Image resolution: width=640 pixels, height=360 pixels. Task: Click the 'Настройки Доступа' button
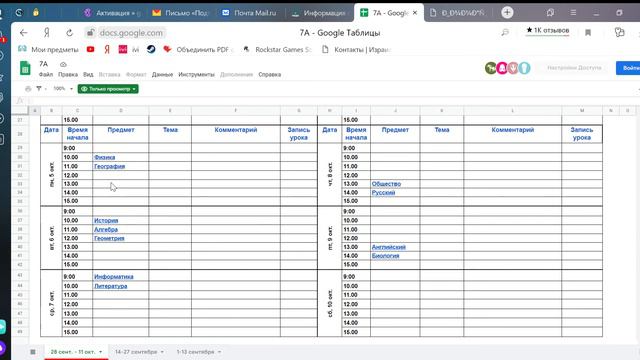click(x=574, y=68)
